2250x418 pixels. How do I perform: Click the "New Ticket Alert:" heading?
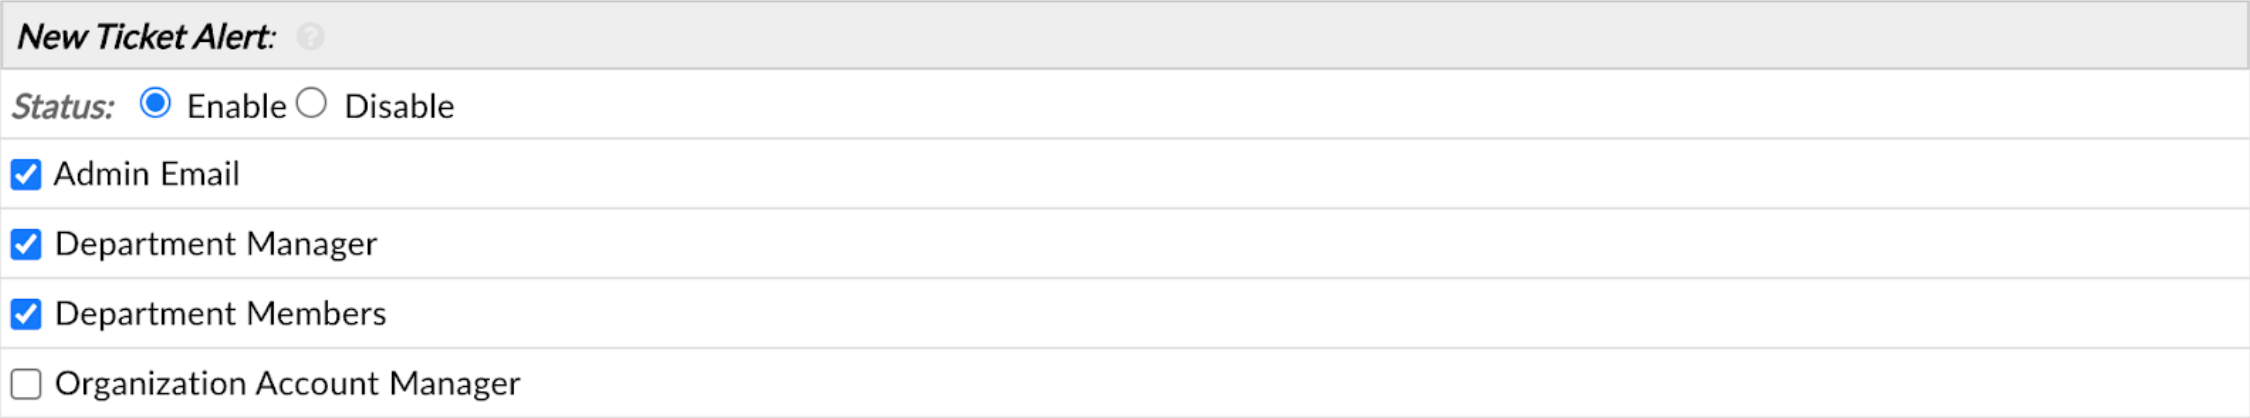tap(146, 37)
